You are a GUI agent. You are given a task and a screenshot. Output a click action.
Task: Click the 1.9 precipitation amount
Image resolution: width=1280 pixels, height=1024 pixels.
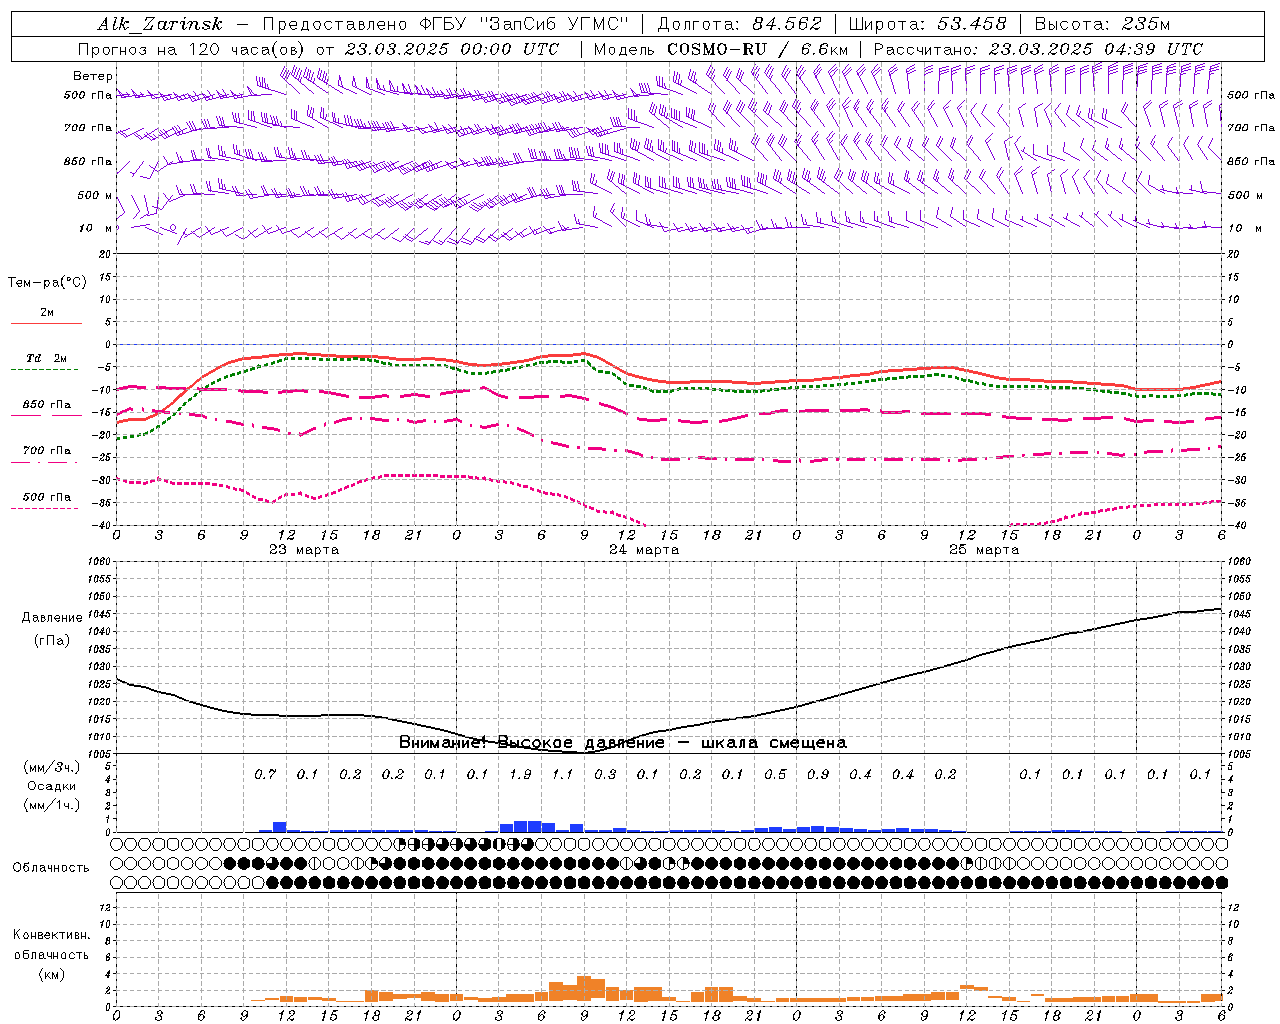pyautogui.click(x=520, y=774)
